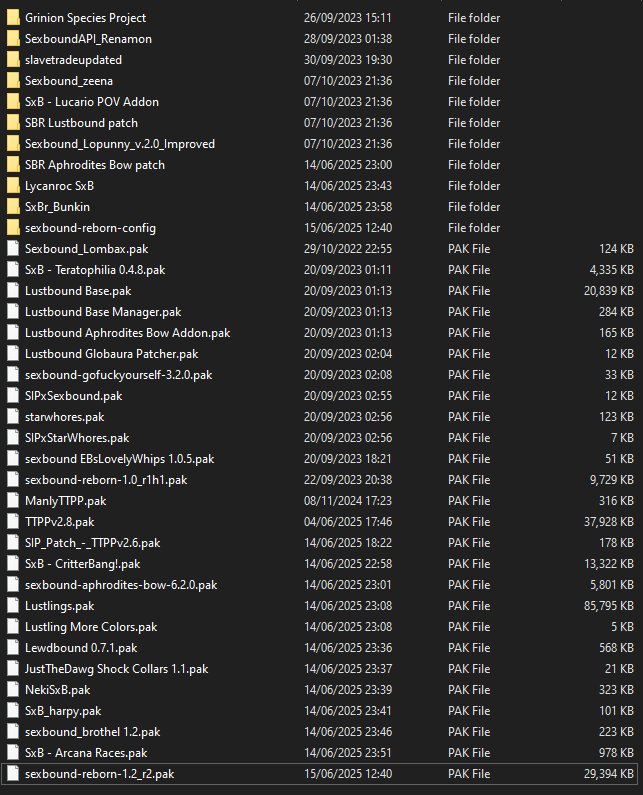The width and height of the screenshot is (643, 795).
Task: Select the SexboundAPI_Renamon folder name
Action: (88, 39)
